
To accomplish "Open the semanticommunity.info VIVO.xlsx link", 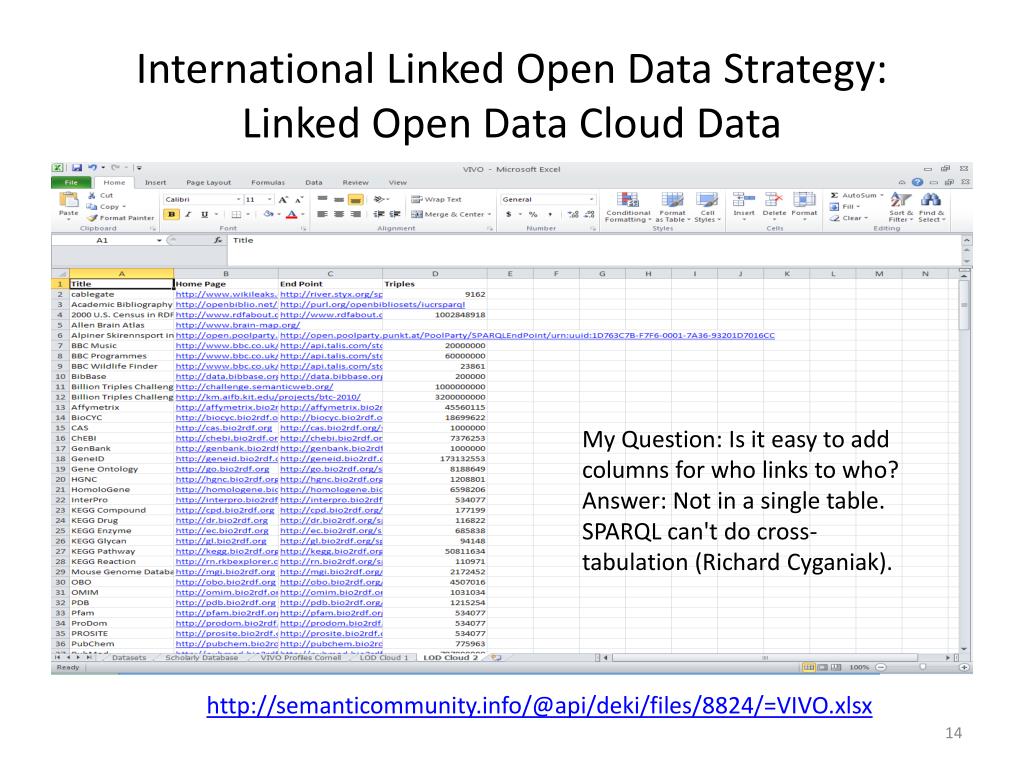I will tap(539, 705).
